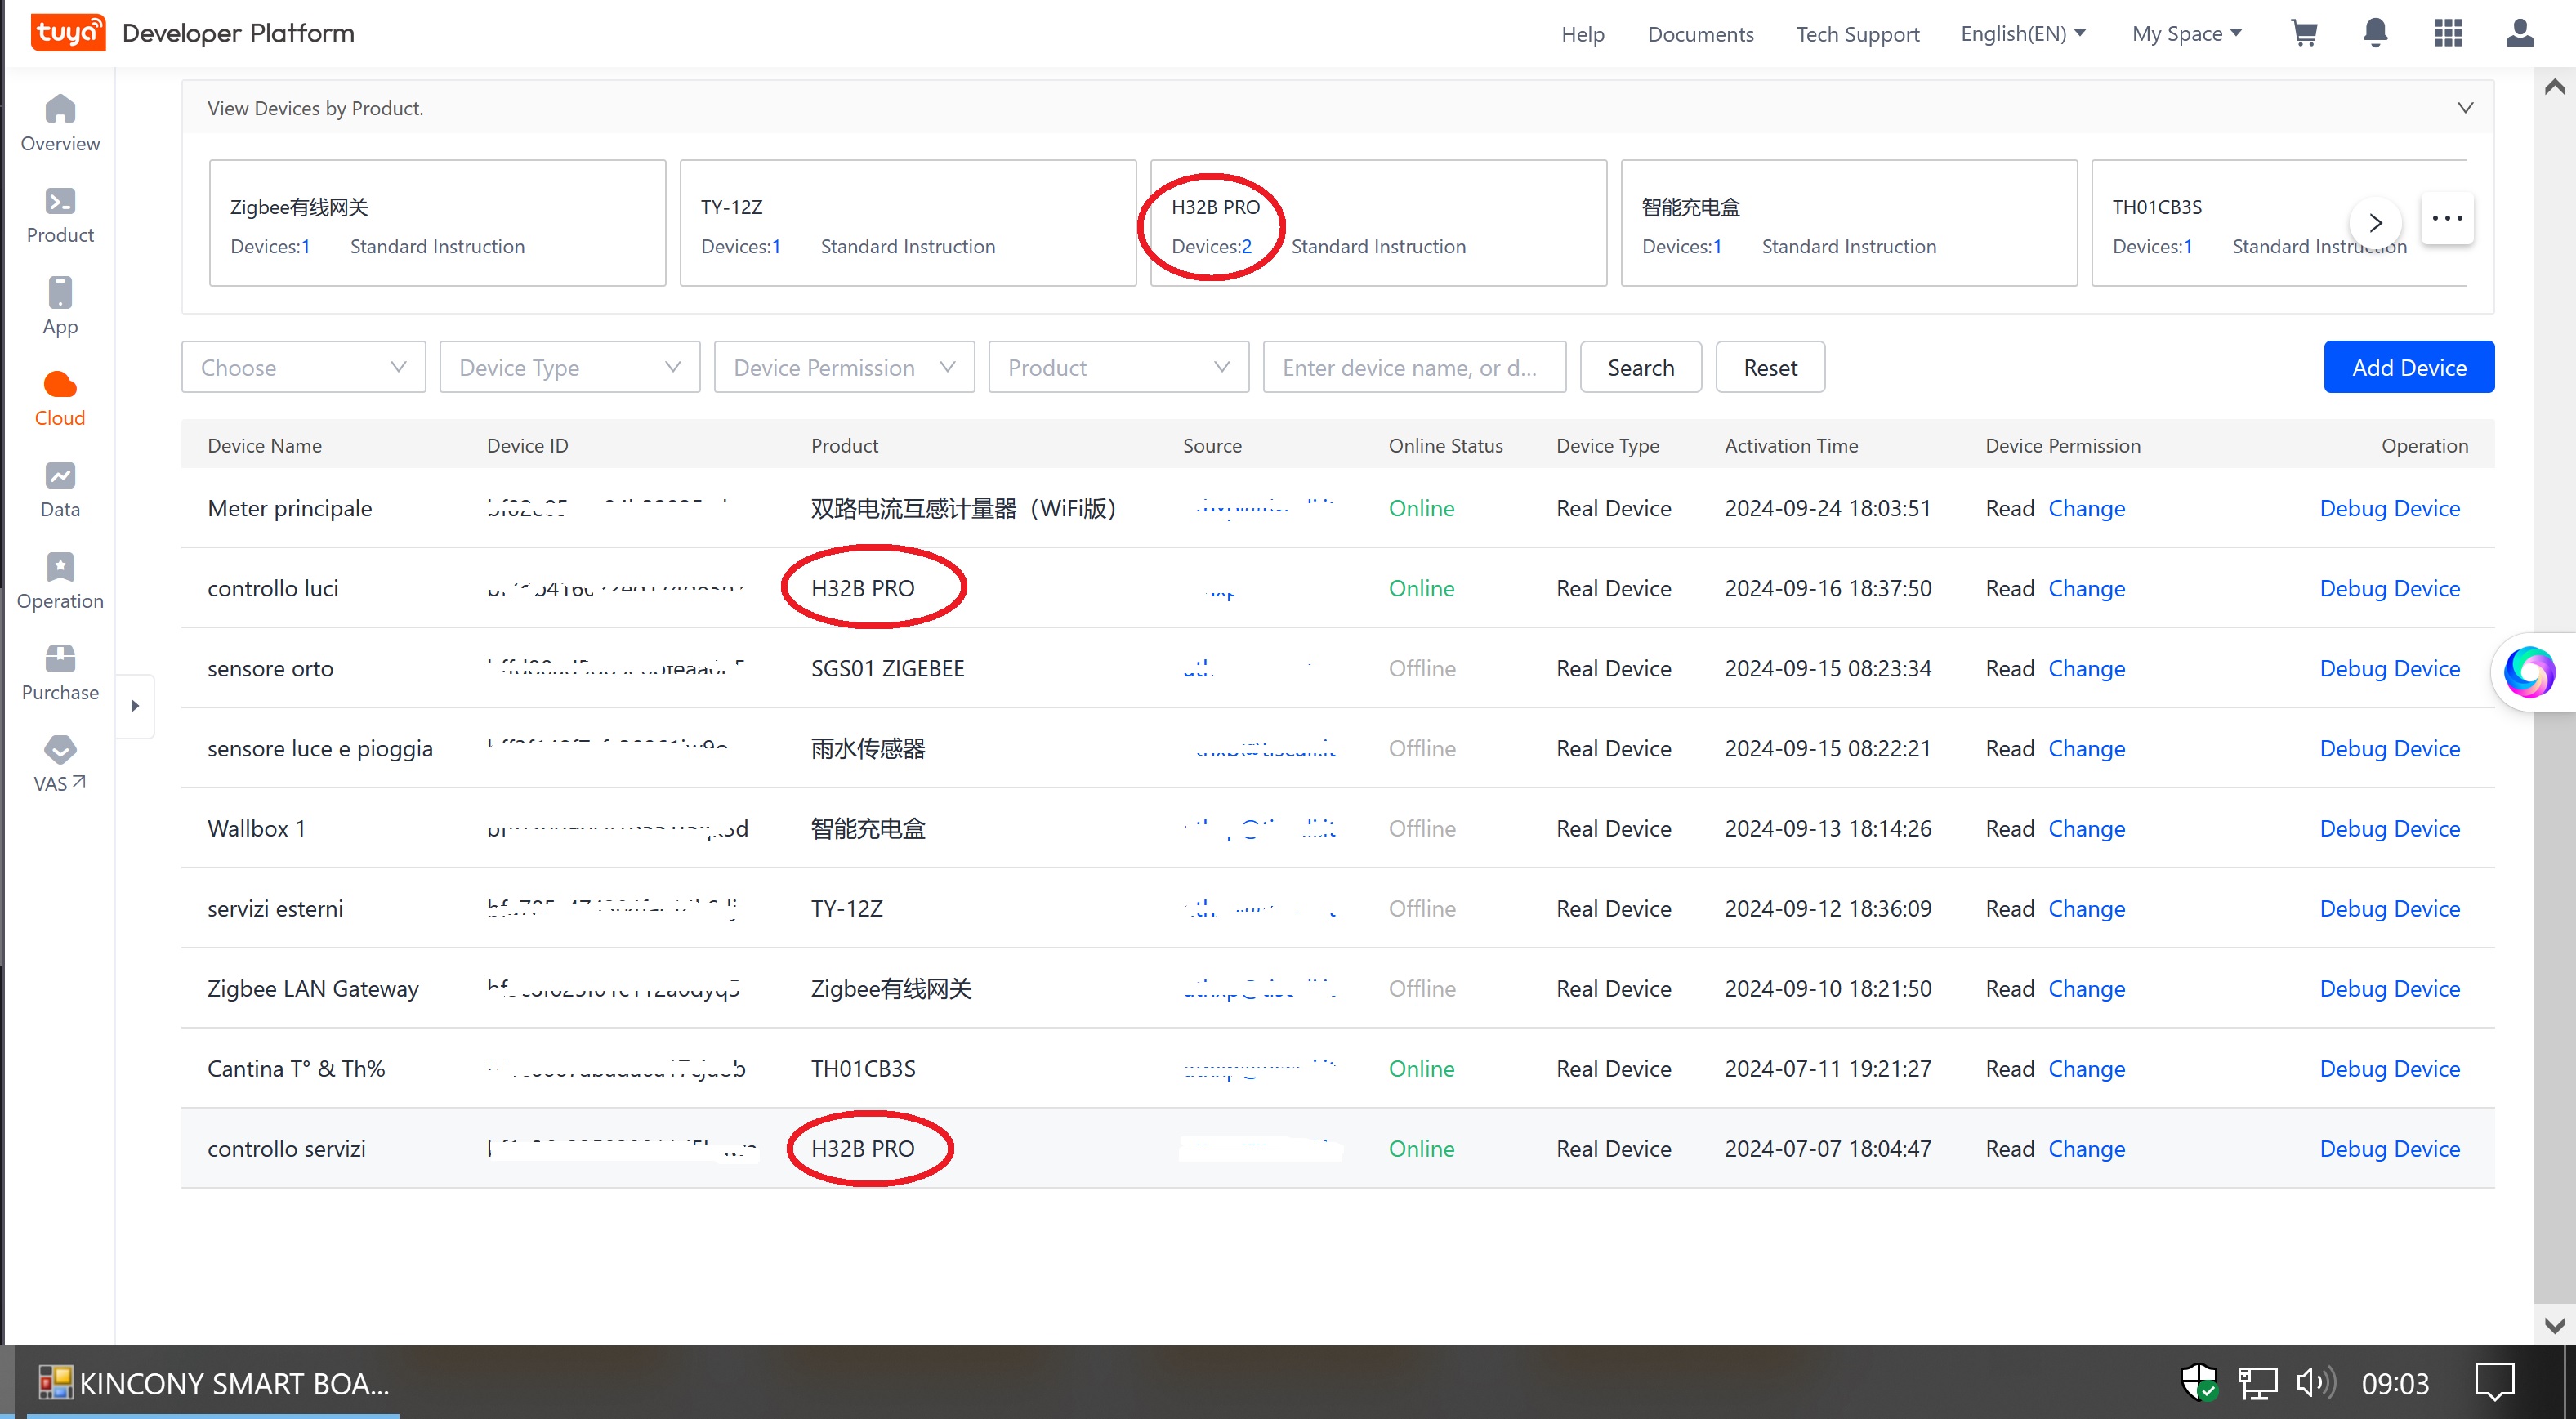Click the user account icon
Image resolution: width=2576 pixels, height=1419 pixels.
2519,33
